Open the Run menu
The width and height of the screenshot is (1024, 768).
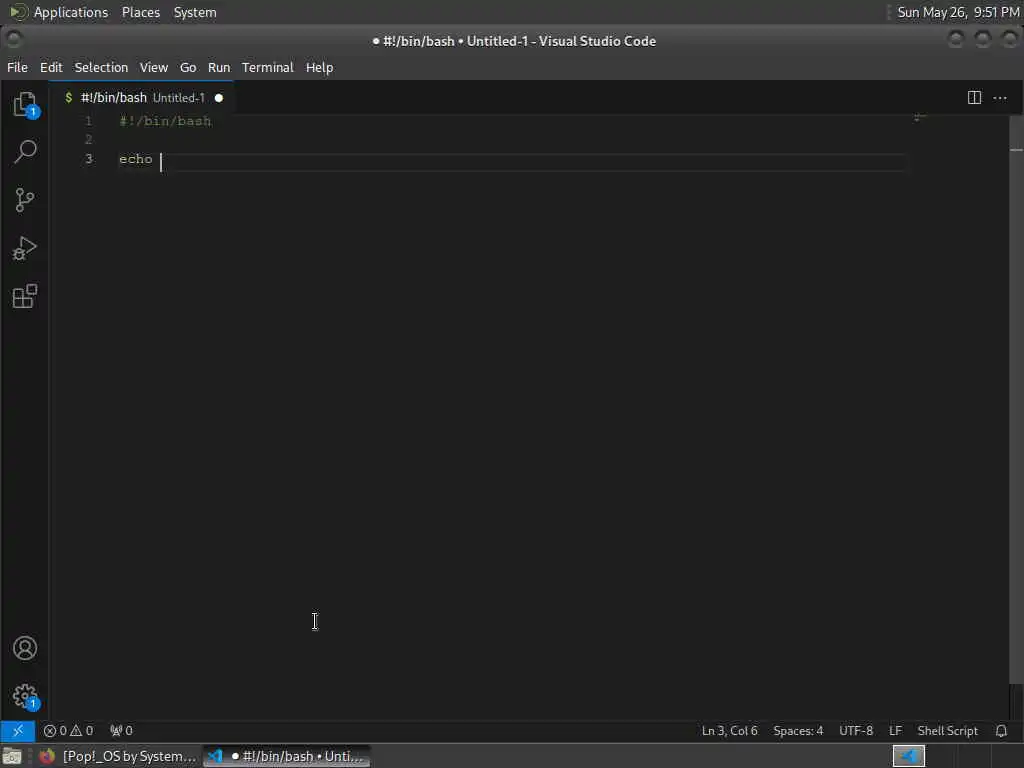tap(219, 67)
